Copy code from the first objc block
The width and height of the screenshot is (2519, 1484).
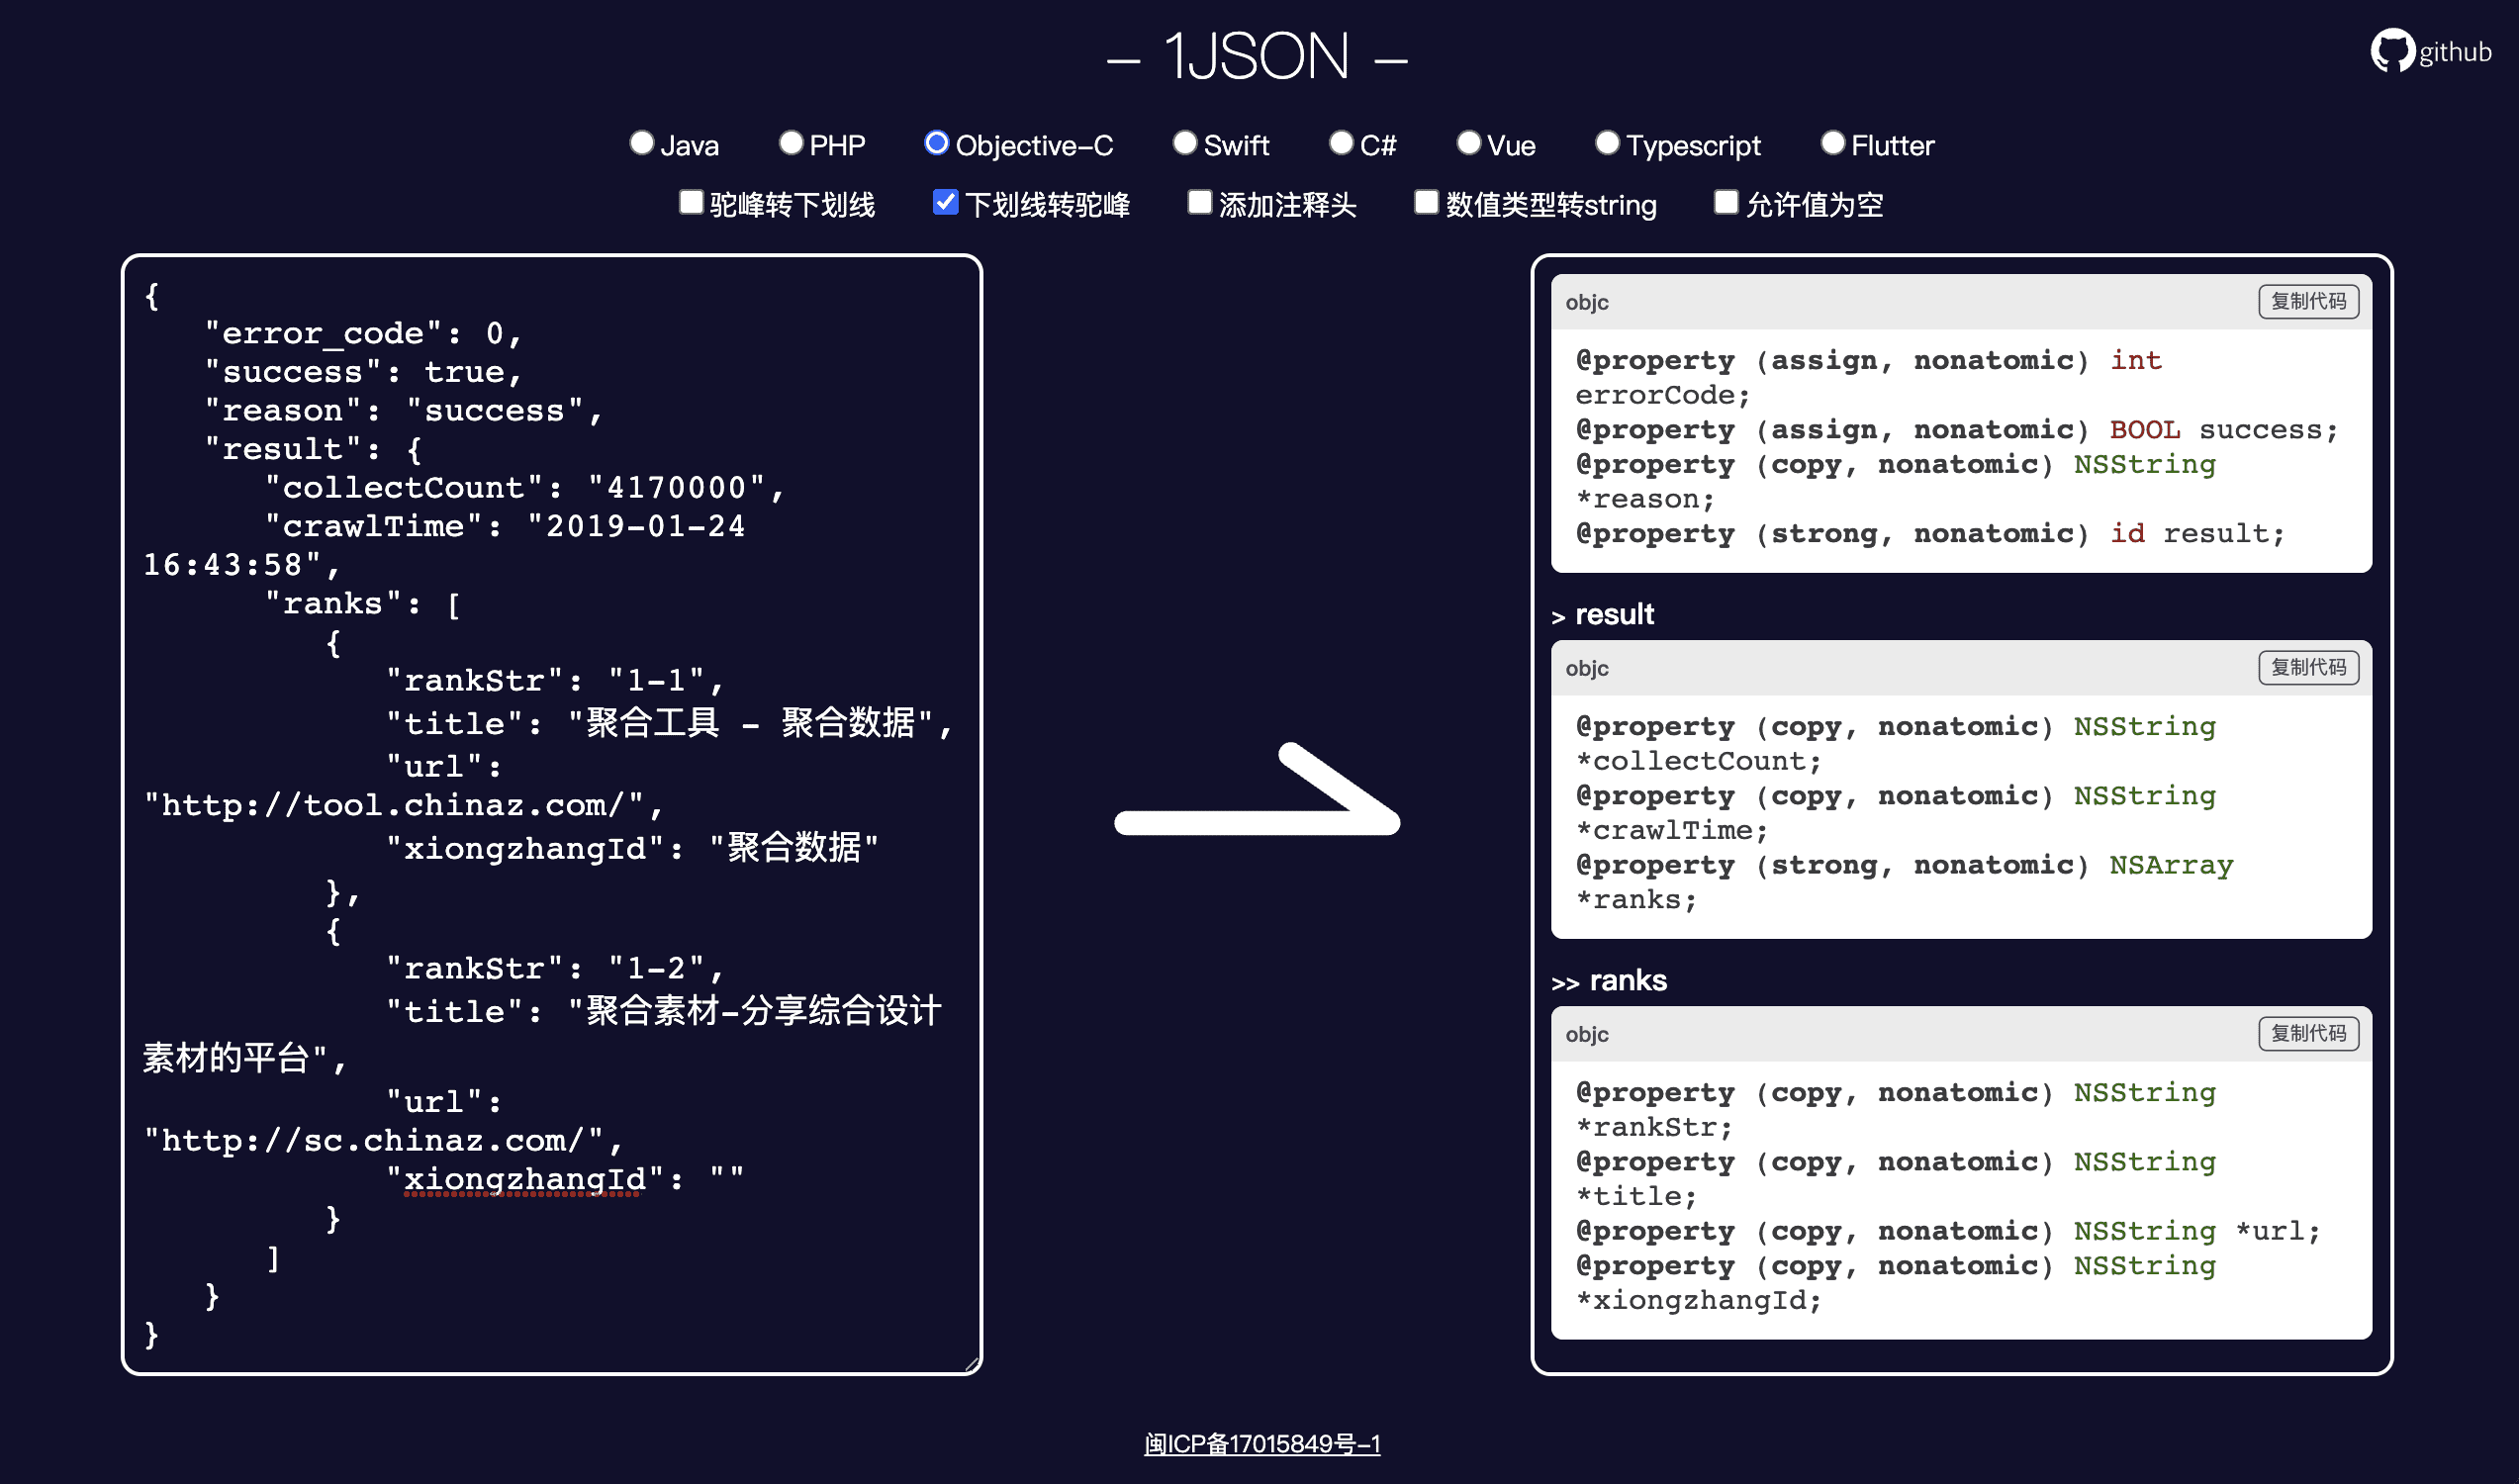[2308, 301]
